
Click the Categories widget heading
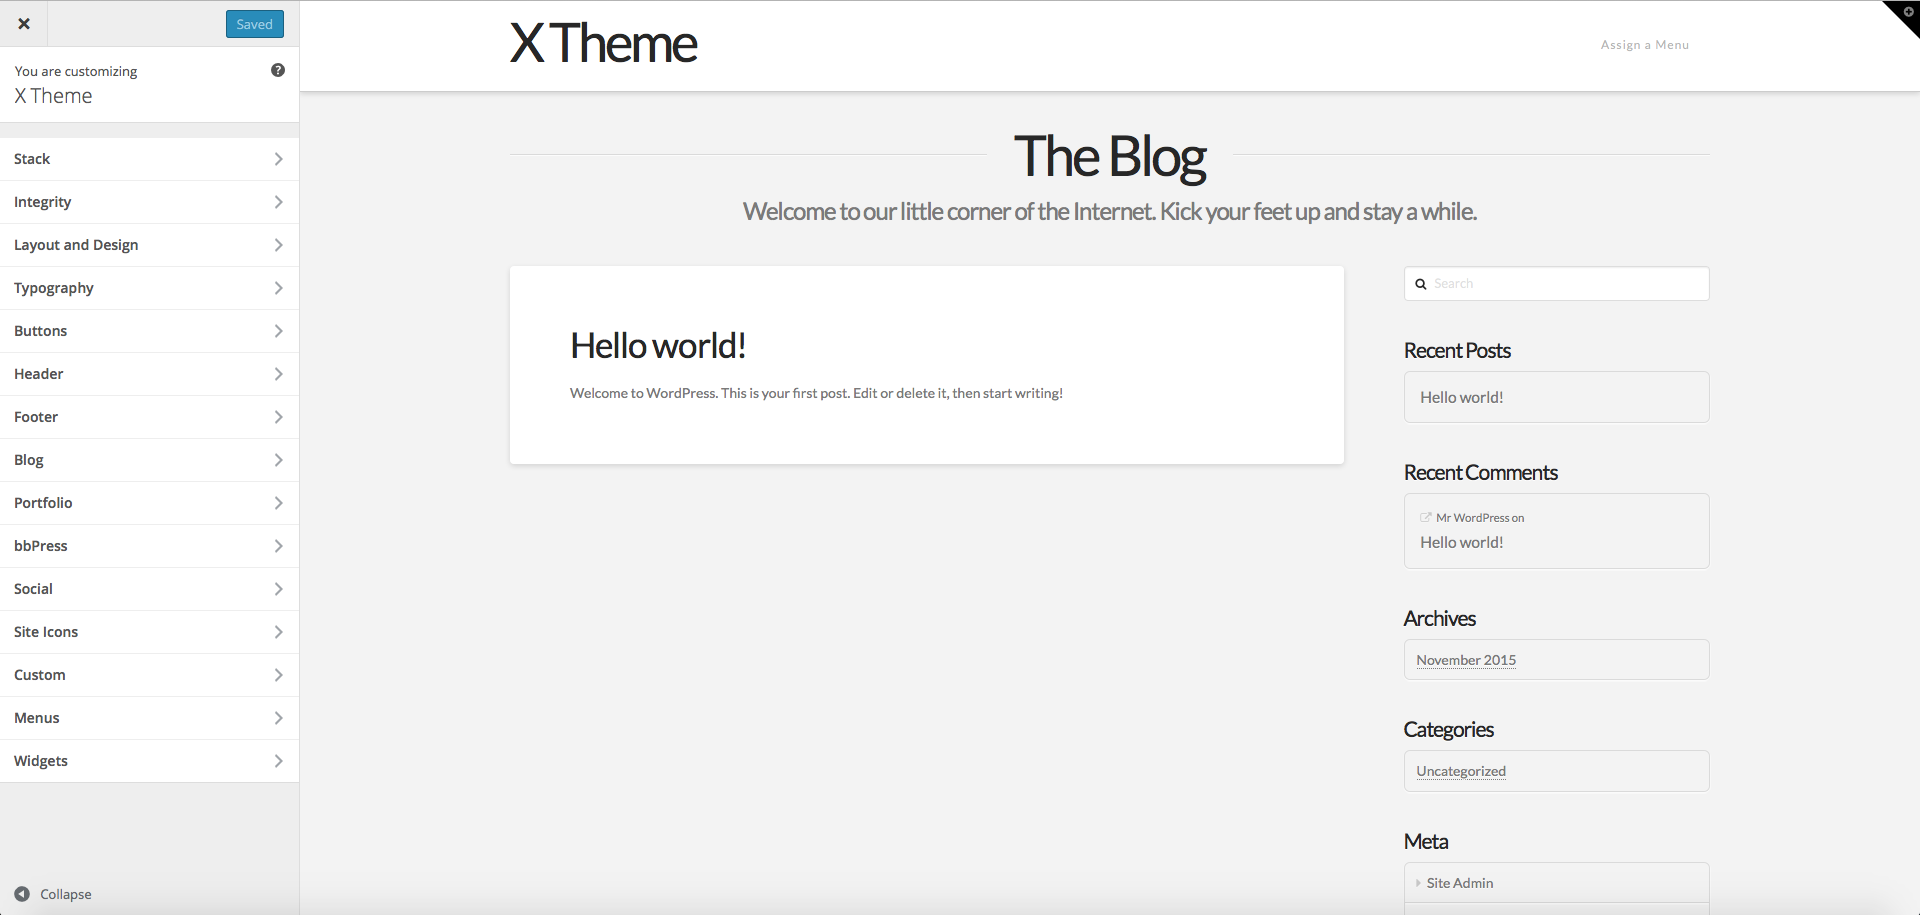click(x=1449, y=730)
